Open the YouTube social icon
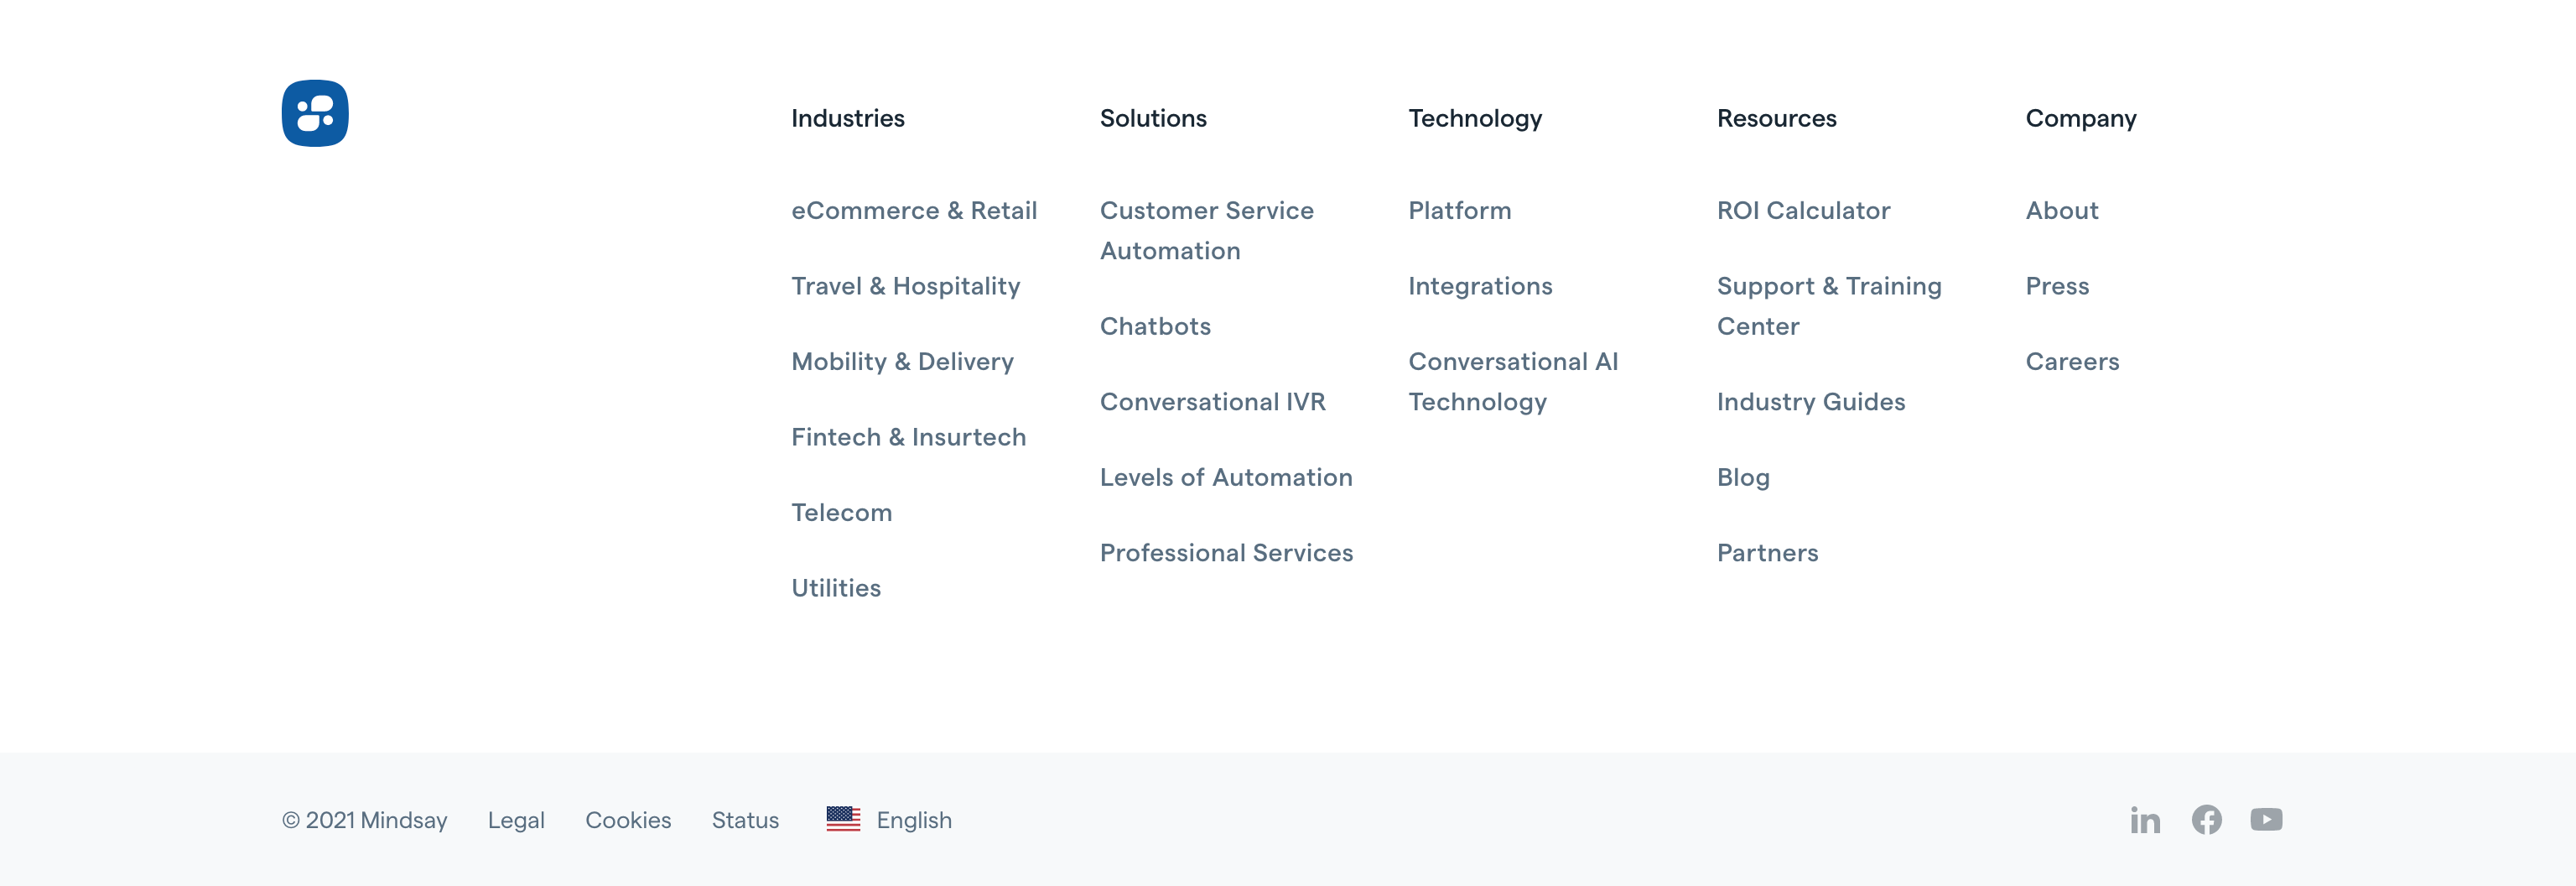This screenshot has height=886, width=2576. pyautogui.click(x=2266, y=820)
